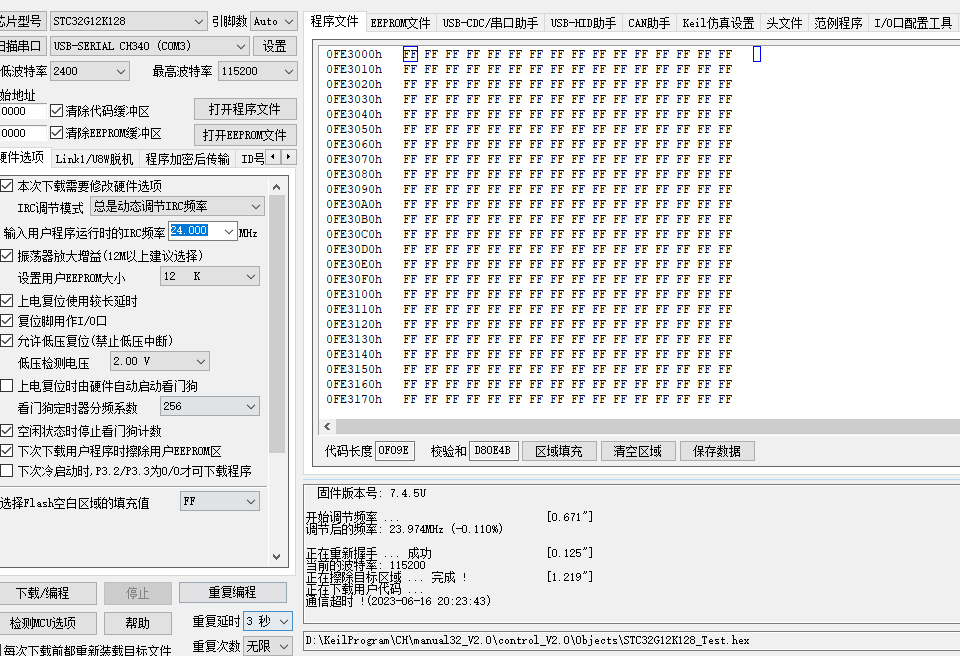Enable 上电复位时由硬件自动启动看门狗

click(x=7, y=386)
